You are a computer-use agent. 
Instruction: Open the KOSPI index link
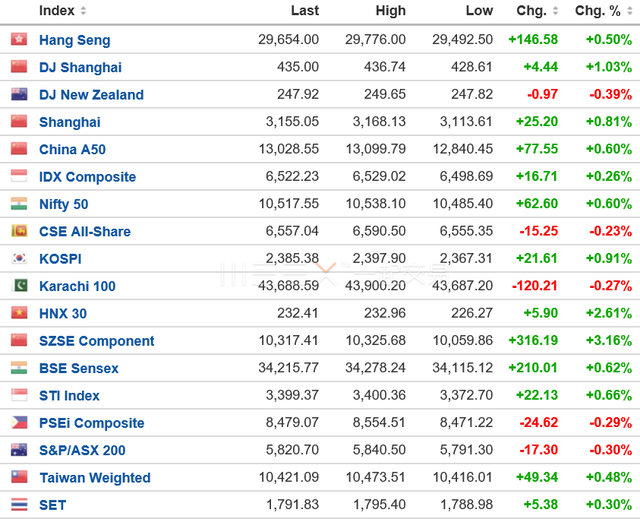pyautogui.click(x=60, y=259)
